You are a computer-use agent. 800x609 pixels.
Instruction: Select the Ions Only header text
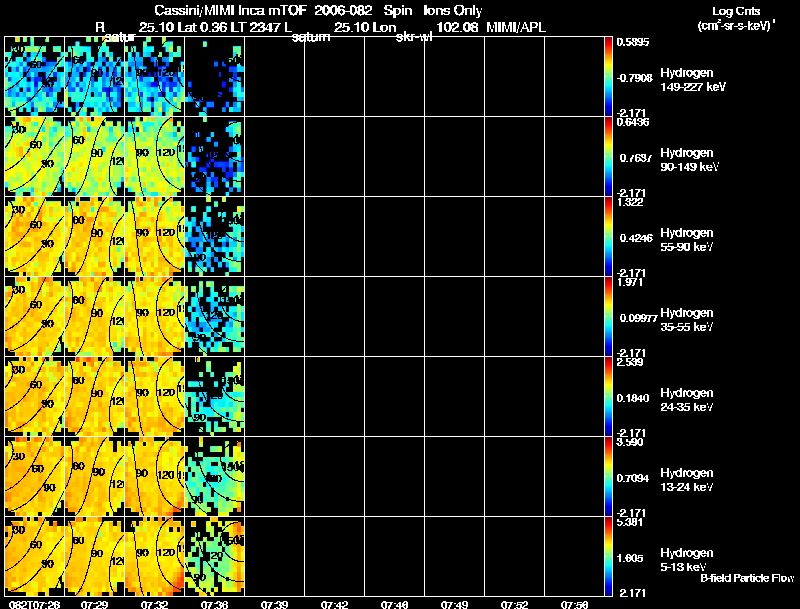coord(451,9)
